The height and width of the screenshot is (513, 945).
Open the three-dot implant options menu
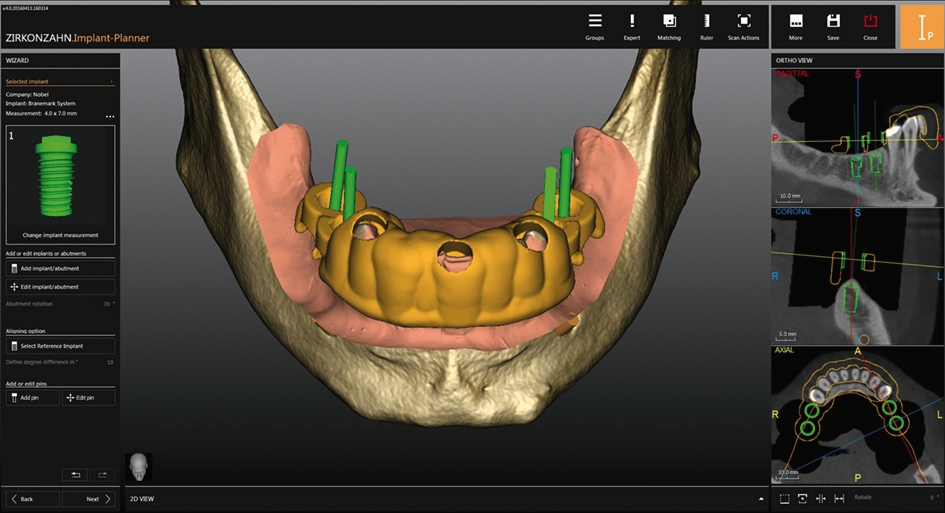tap(110, 117)
